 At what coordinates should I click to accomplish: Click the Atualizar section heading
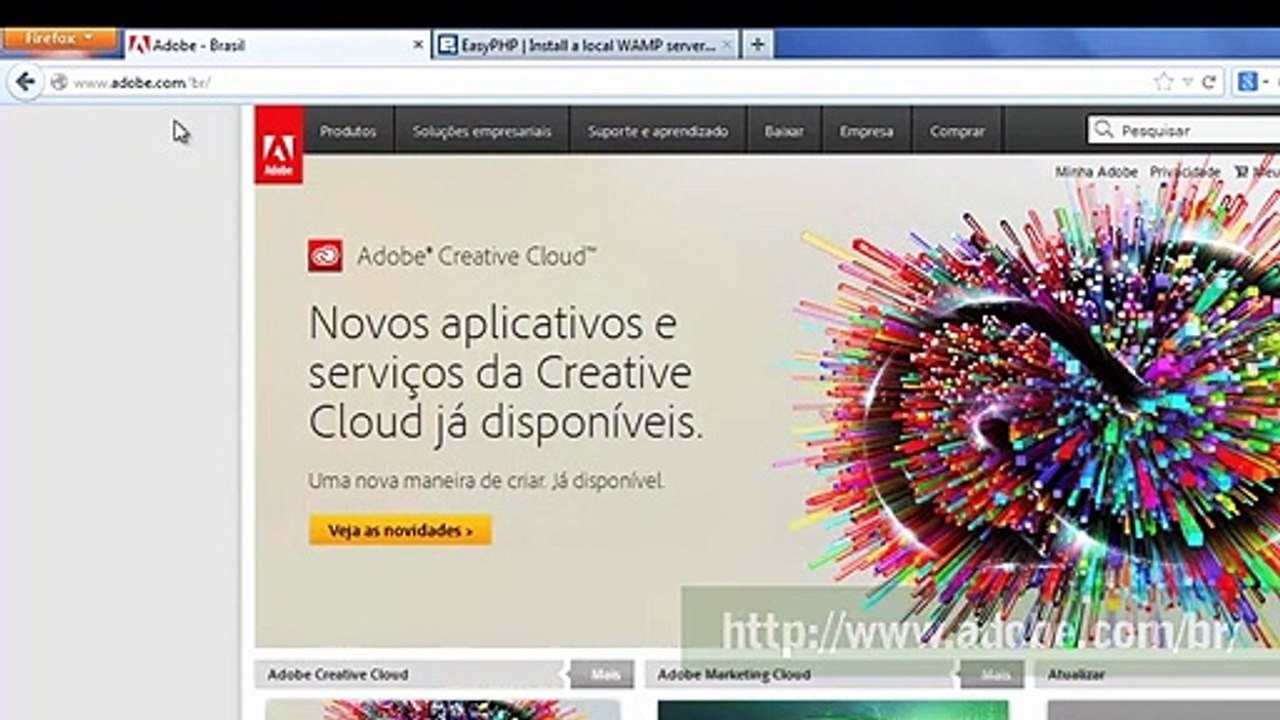pos(1076,675)
